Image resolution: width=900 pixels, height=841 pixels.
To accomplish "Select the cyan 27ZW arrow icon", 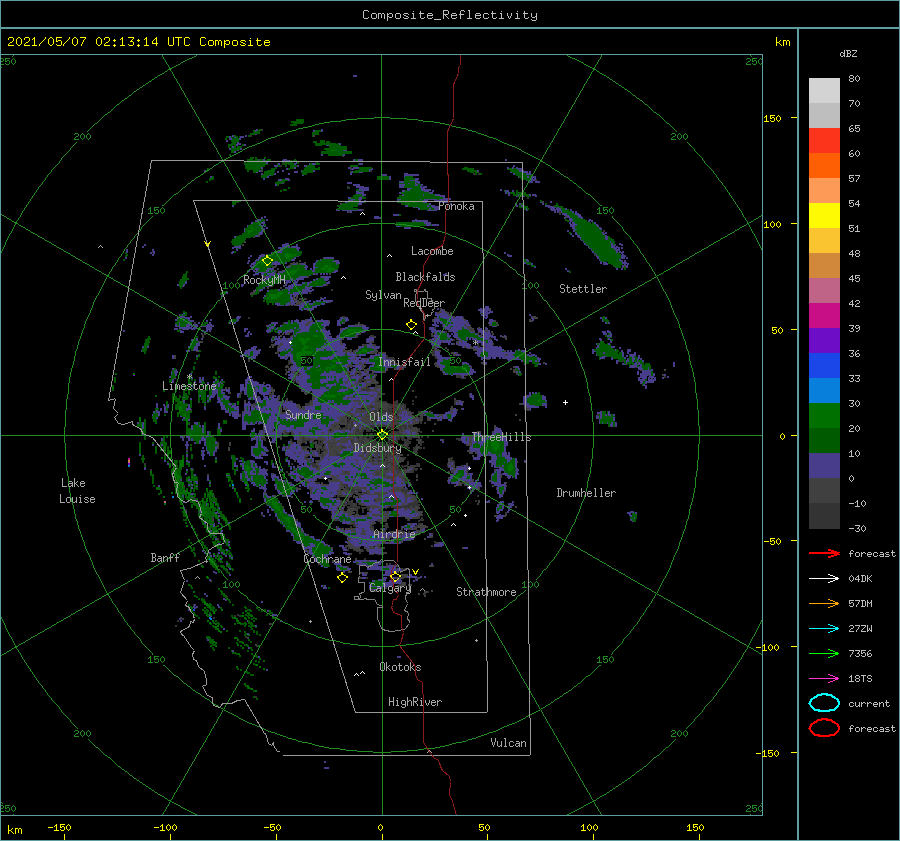I will pyautogui.click(x=824, y=629).
